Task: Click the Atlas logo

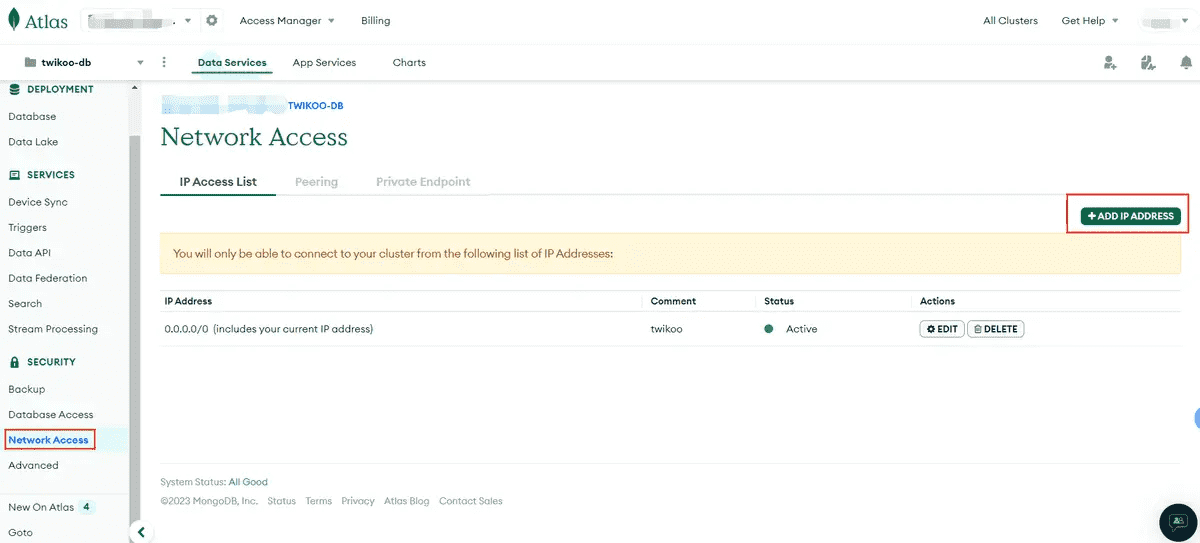Action: (x=38, y=20)
